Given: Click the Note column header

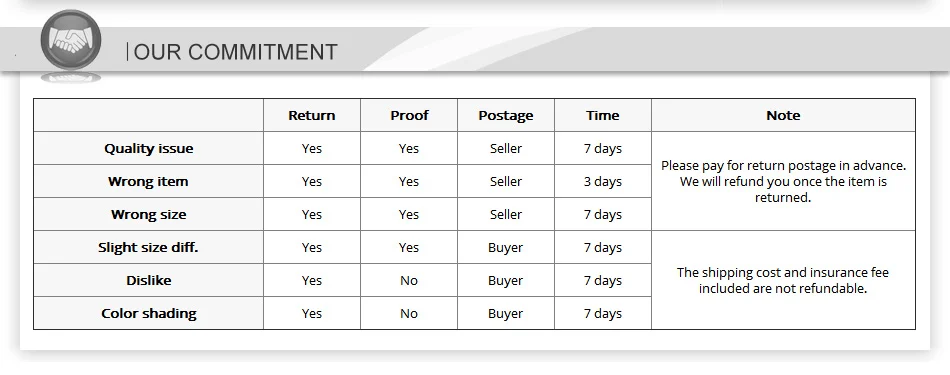Looking at the screenshot, I should click(783, 115).
